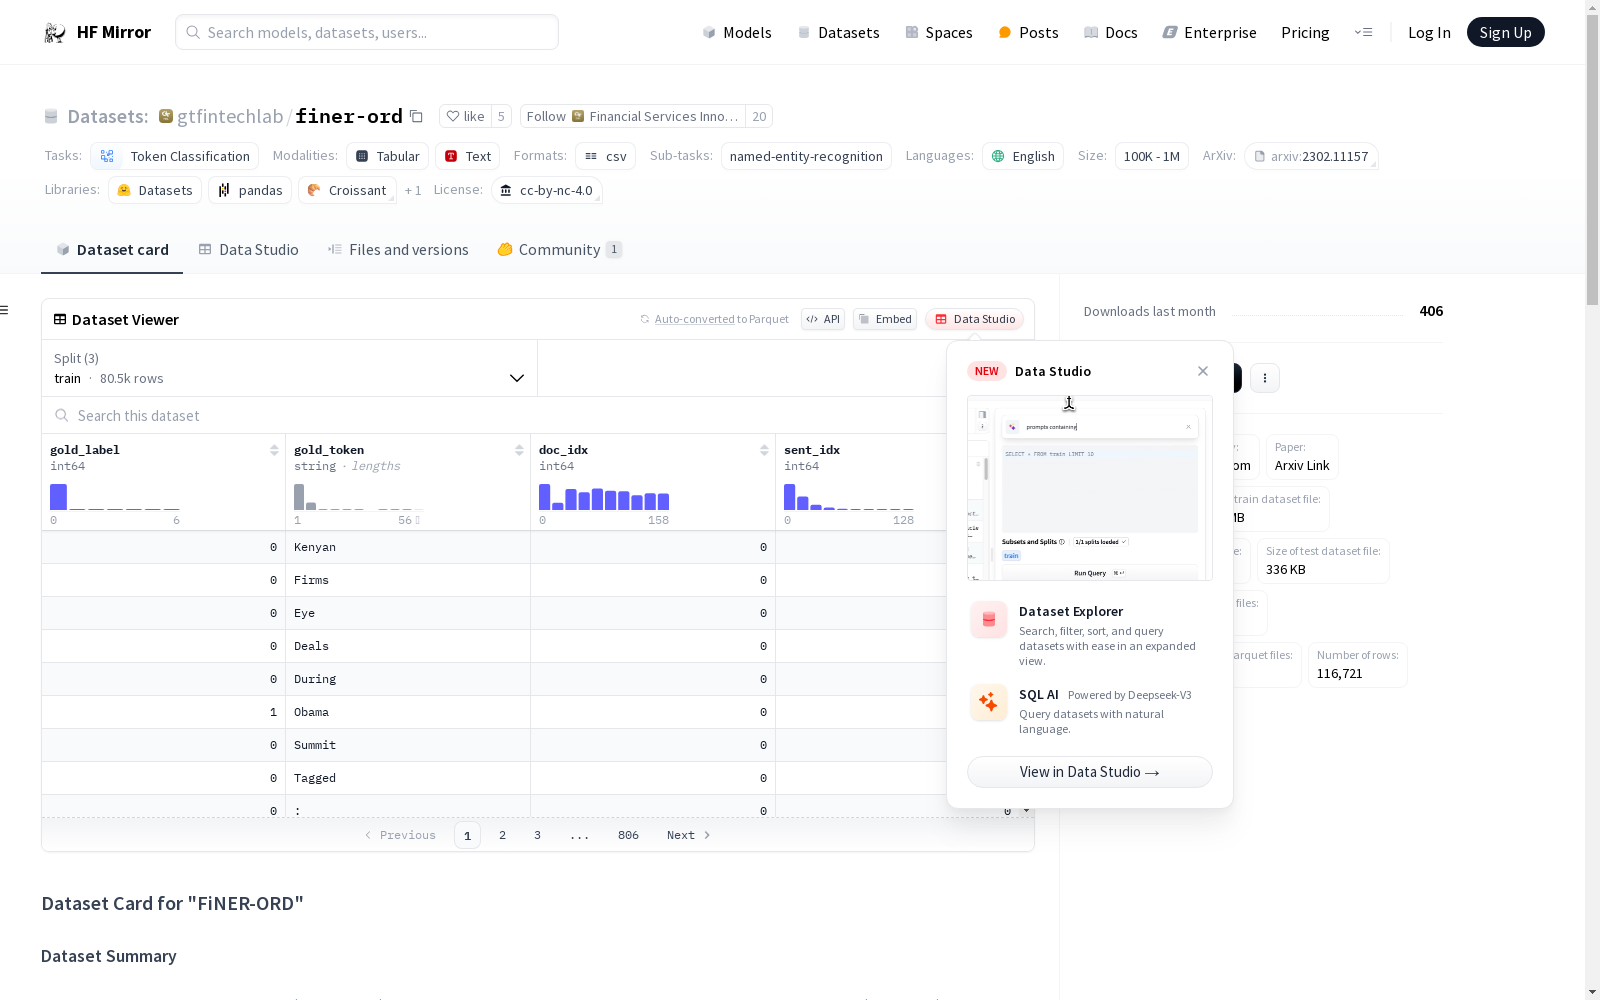This screenshot has height=1000, width=1600.
Task: Click the Datasets library tag
Action: pyautogui.click(x=155, y=190)
